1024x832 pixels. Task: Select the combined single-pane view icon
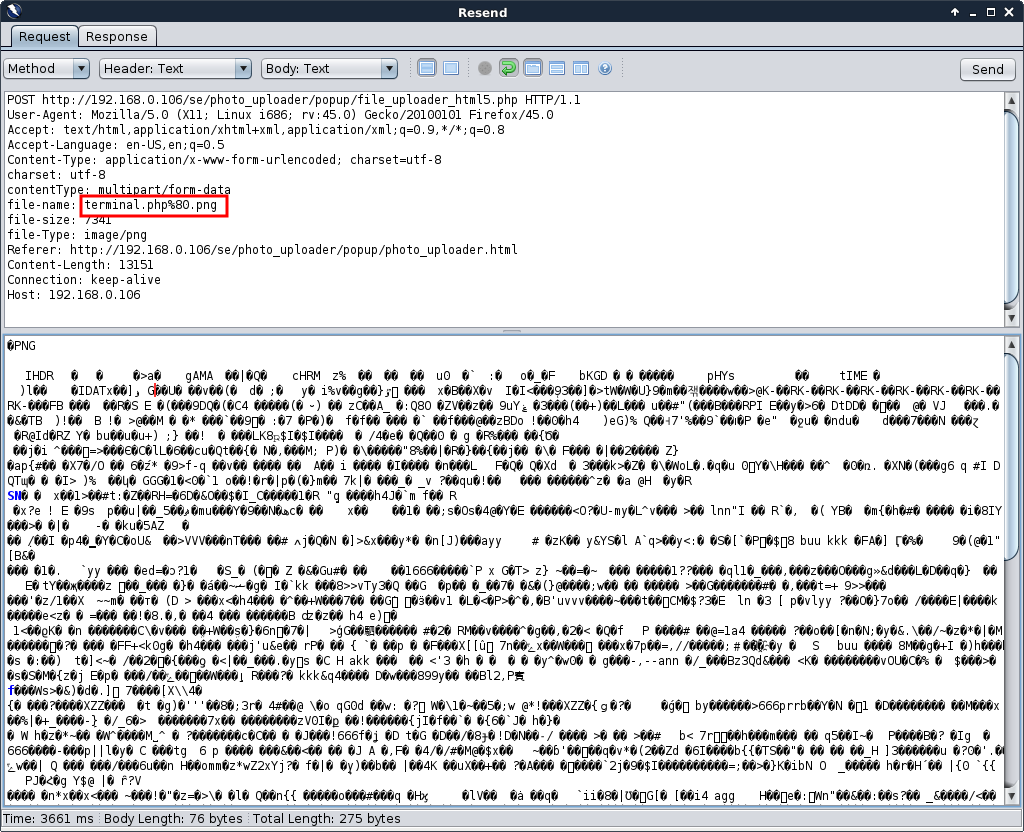[451, 68]
